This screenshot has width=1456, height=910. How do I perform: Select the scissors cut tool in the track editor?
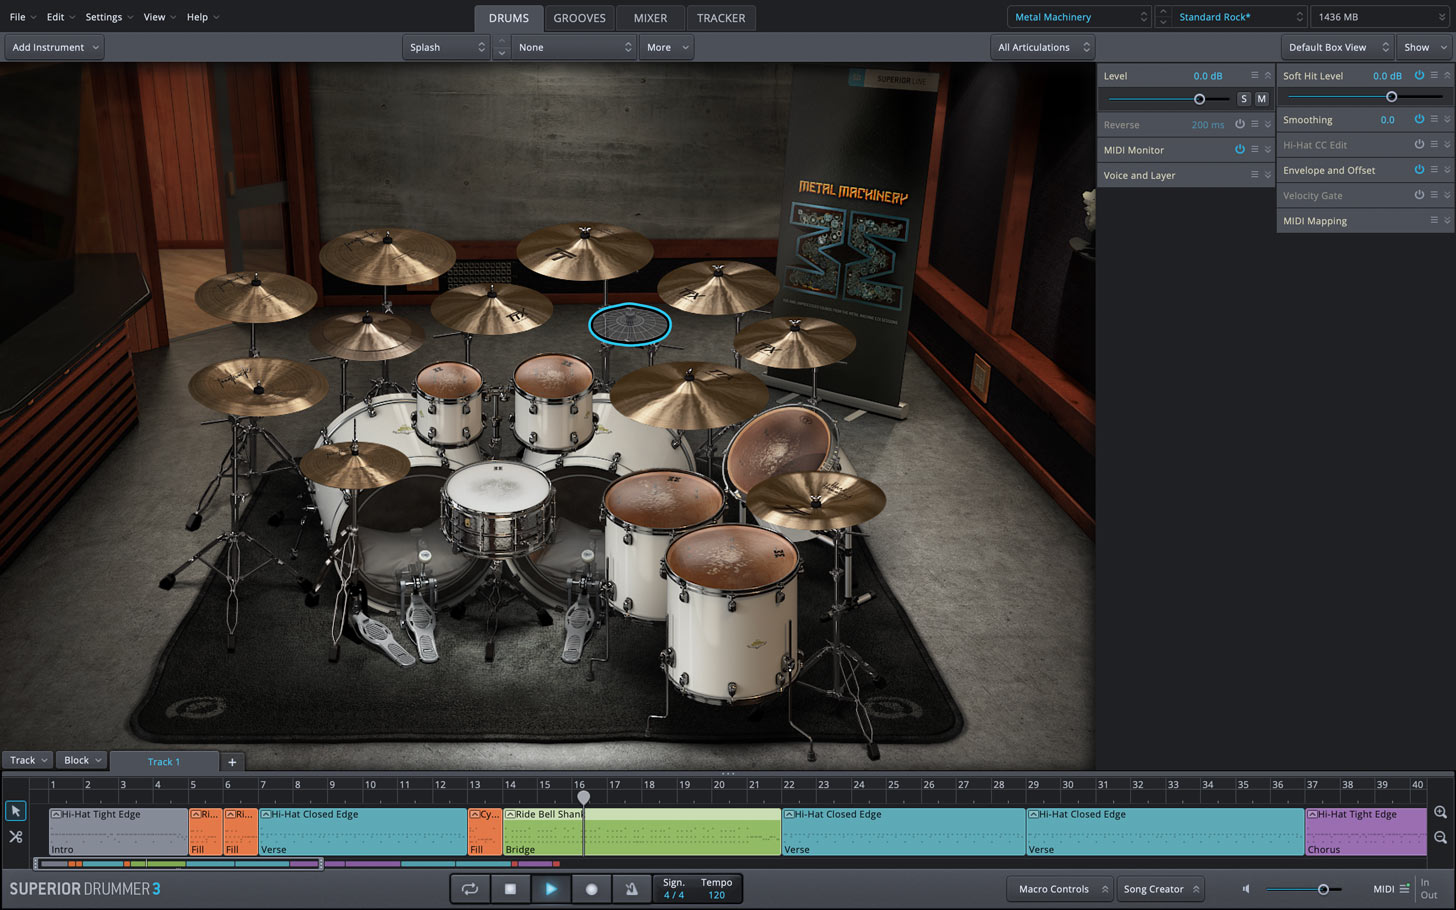click(x=15, y=837)
